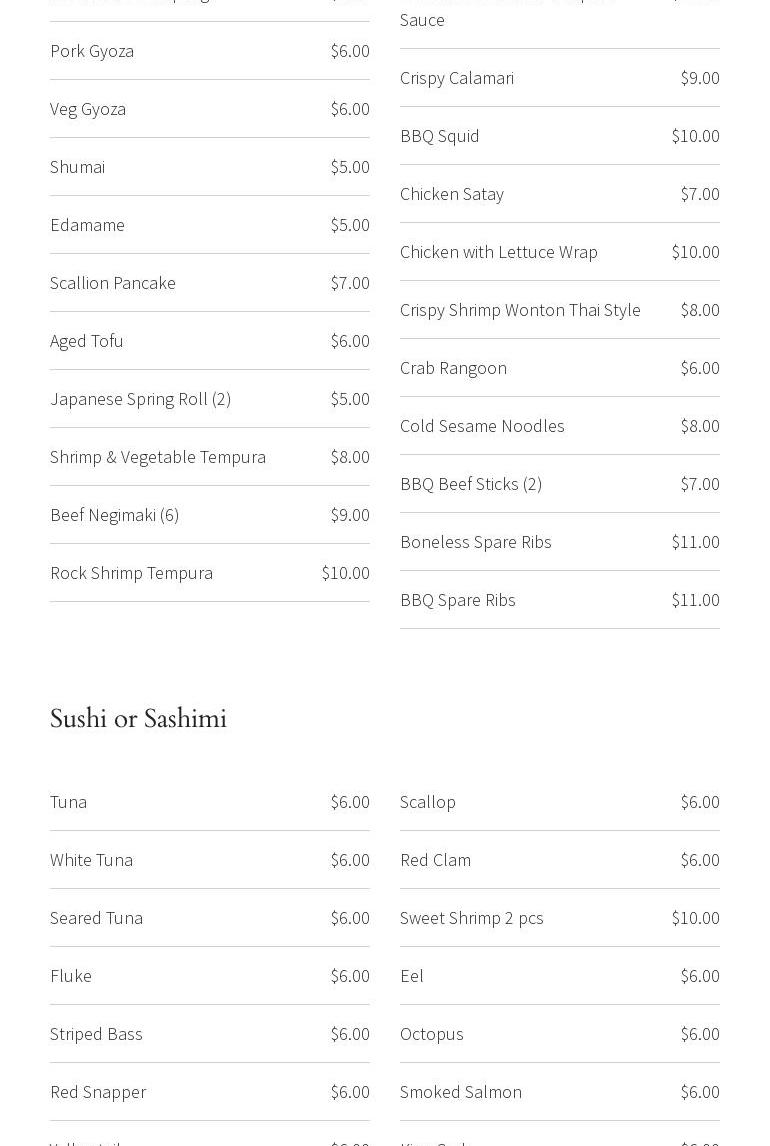Image resolution: width=770 pixels, height=1146 pixels.
Task: Click the Boneless Spare Ribs entry
Action: click(476, 542)
